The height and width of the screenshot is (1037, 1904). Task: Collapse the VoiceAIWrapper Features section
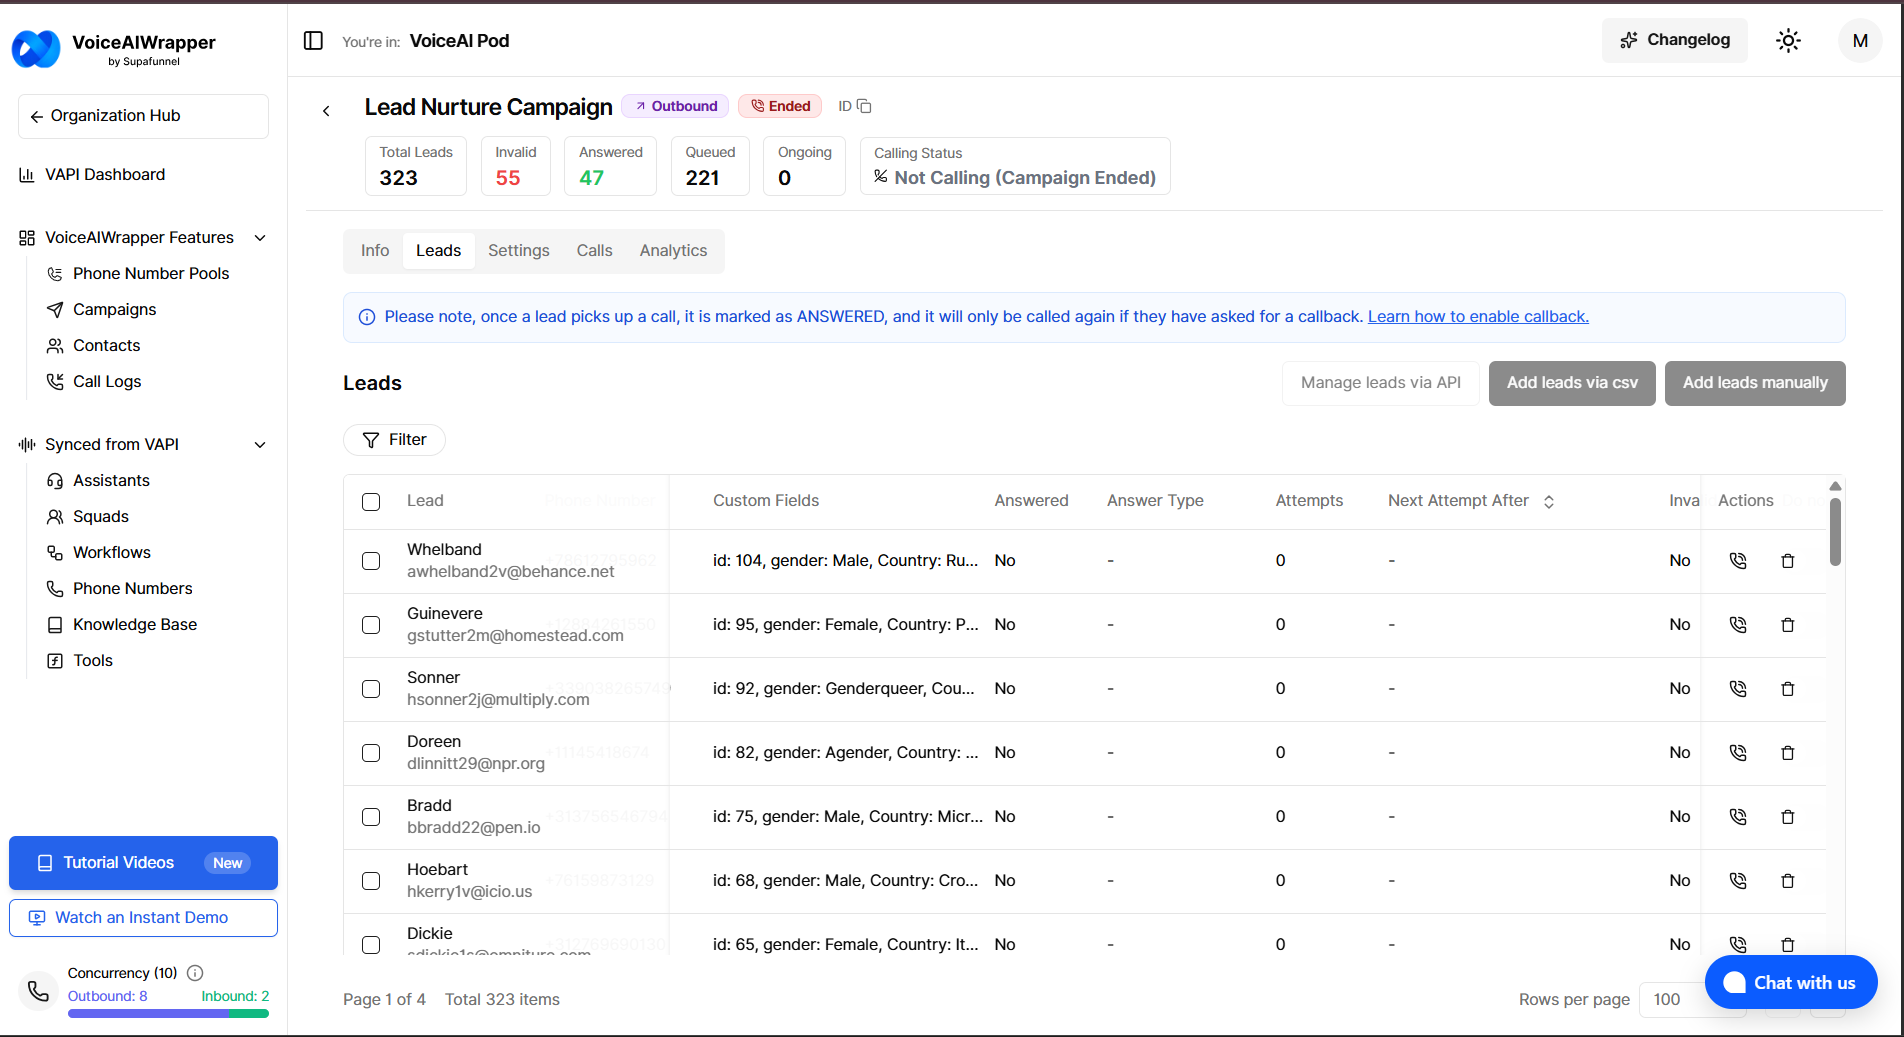click(260, 238)
